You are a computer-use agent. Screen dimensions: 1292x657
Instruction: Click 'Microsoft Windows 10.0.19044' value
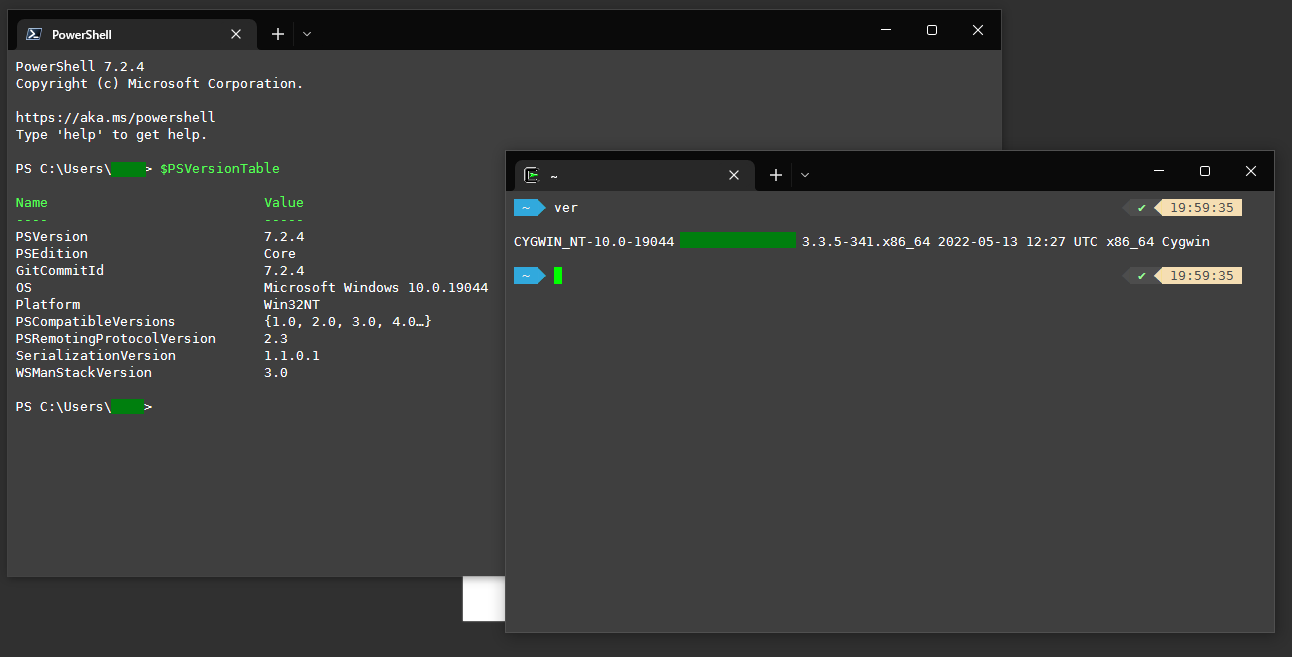point(376,287)
